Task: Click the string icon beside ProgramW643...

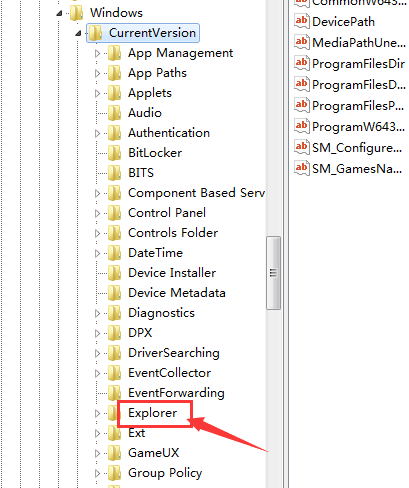Action: (302, 126)
